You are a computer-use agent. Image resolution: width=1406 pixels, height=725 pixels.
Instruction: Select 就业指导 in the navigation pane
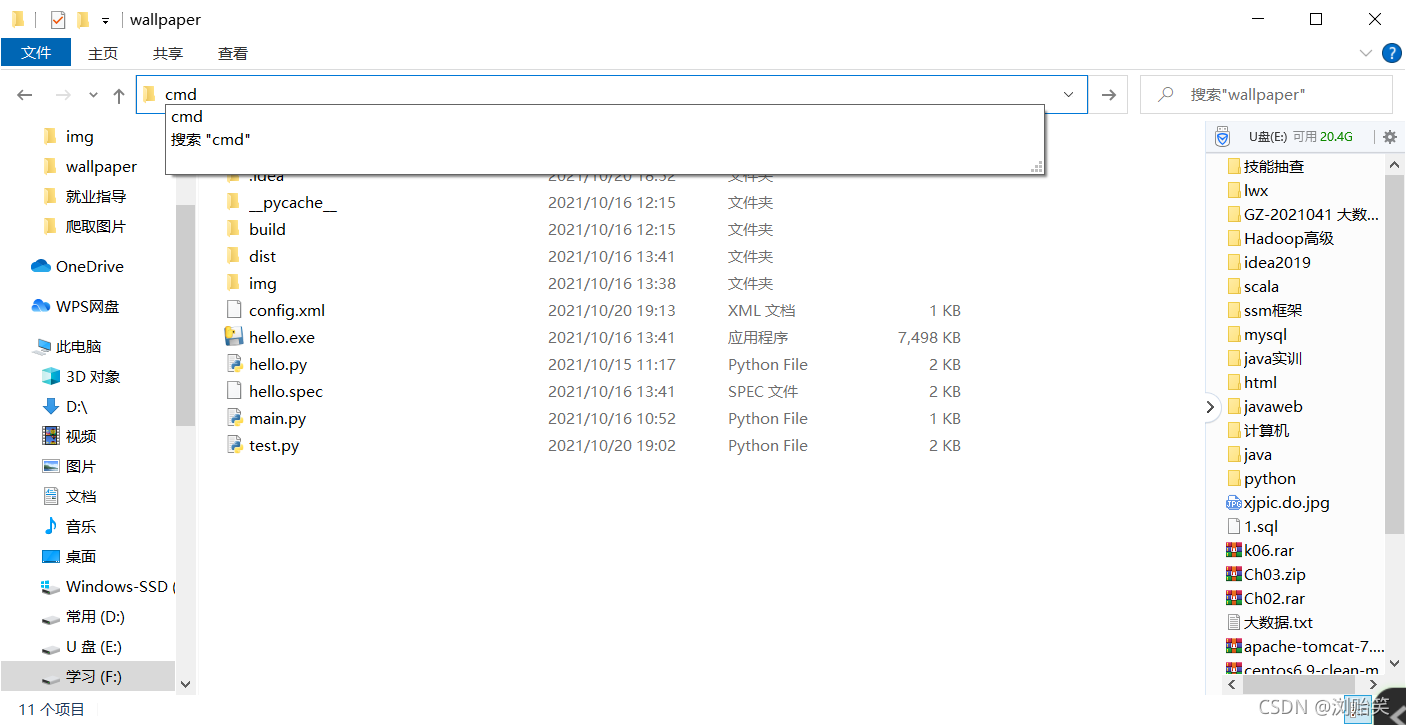pyautogui.click(x=96, y=196)
